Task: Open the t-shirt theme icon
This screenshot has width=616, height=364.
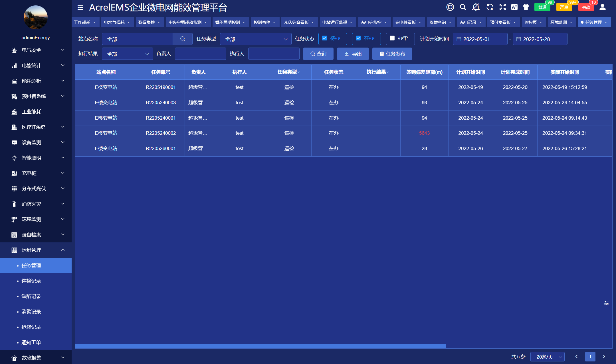Action: pos(526,7)
